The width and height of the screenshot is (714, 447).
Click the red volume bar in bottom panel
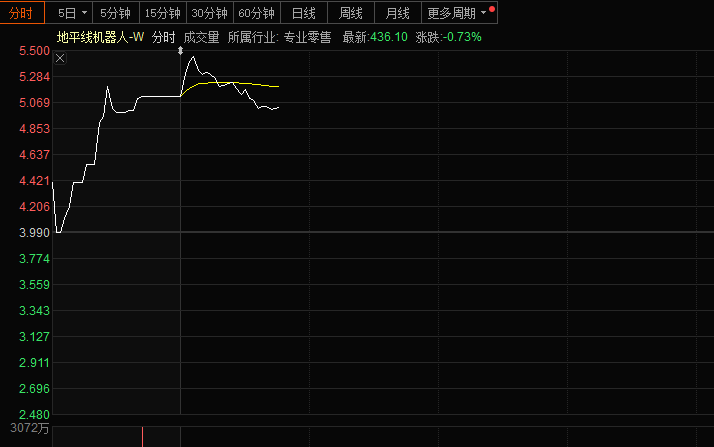coord(143,437)
